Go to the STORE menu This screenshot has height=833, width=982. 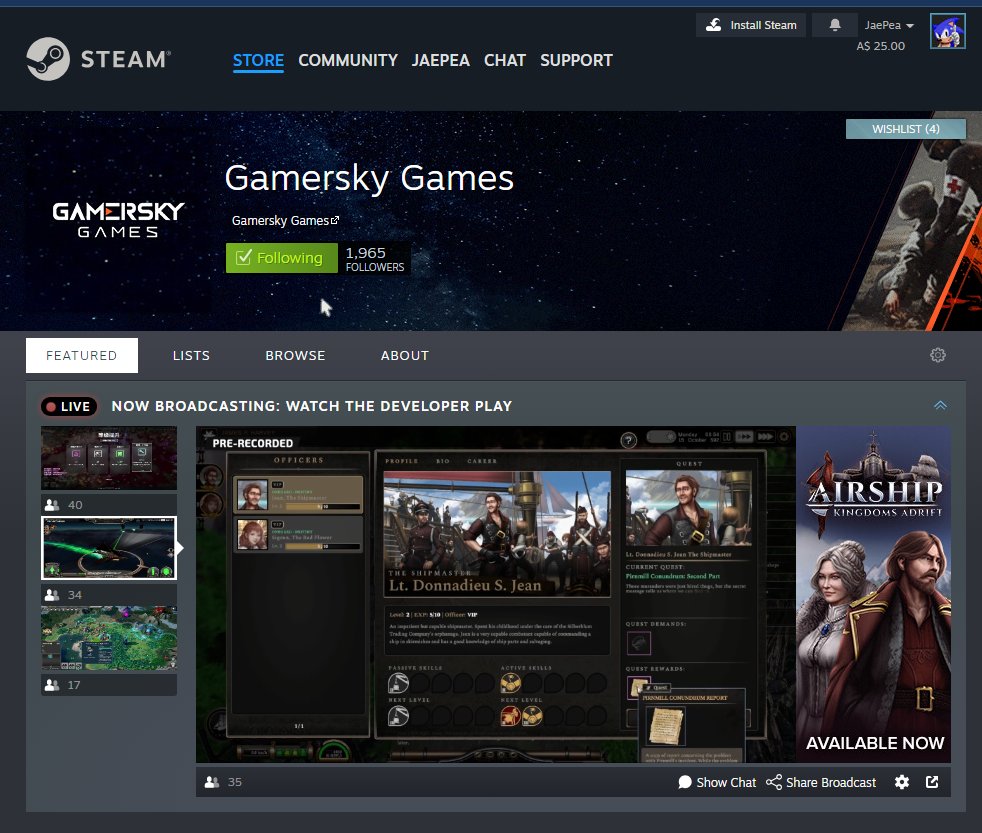[x=258, y=60]
